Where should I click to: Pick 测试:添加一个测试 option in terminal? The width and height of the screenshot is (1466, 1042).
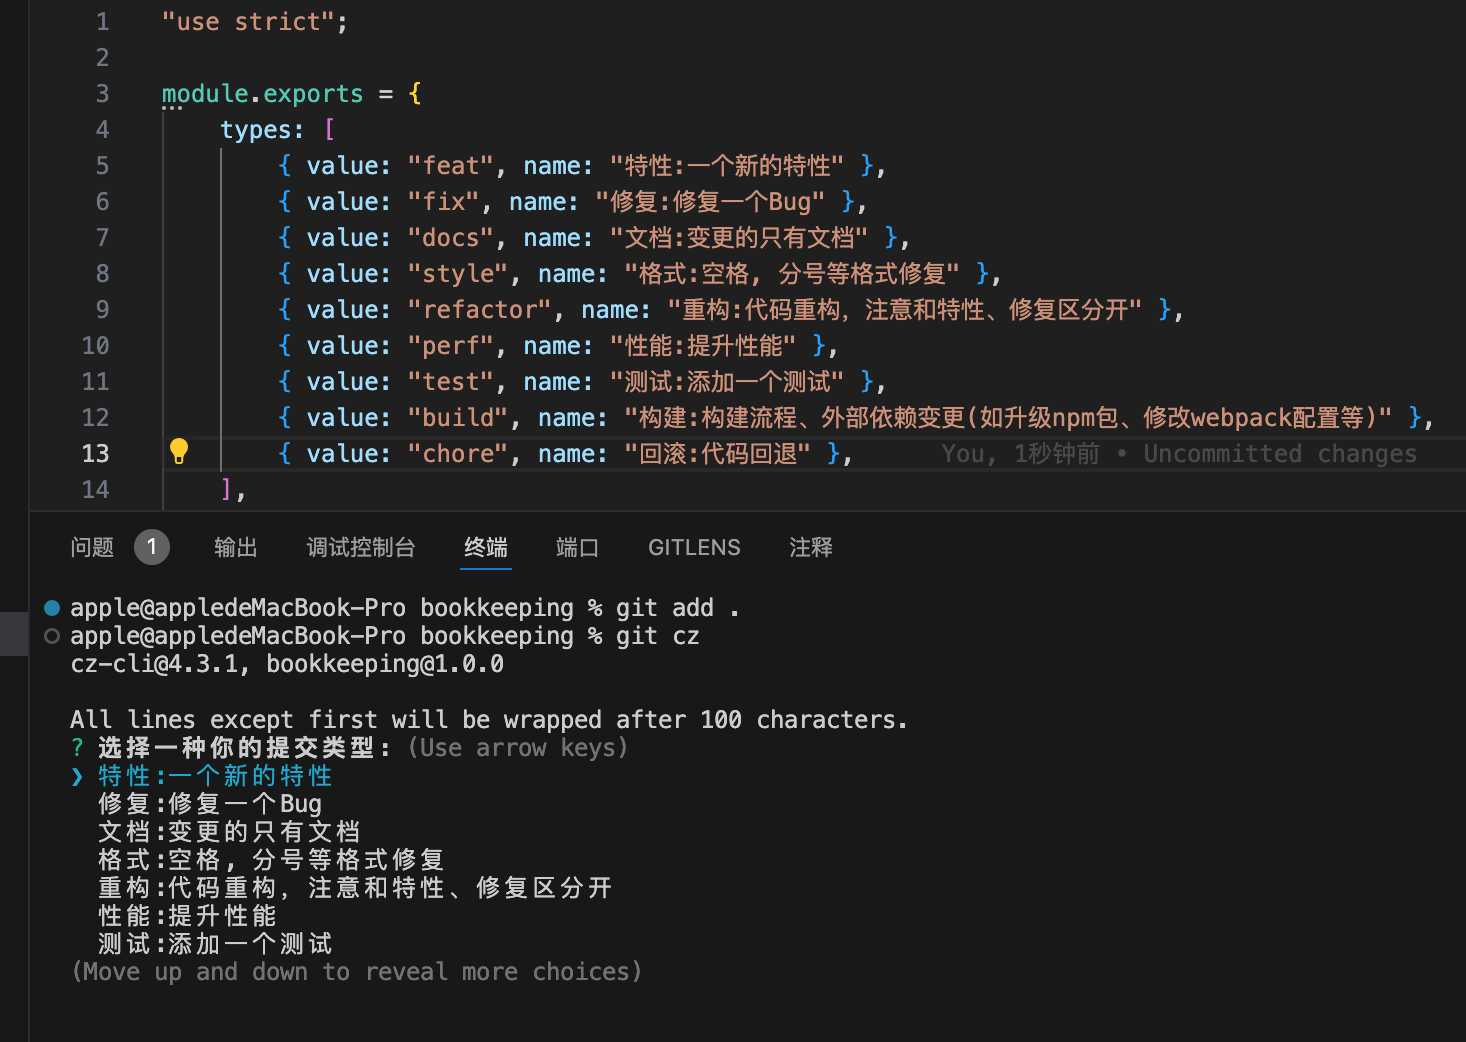tap(215, 944)
